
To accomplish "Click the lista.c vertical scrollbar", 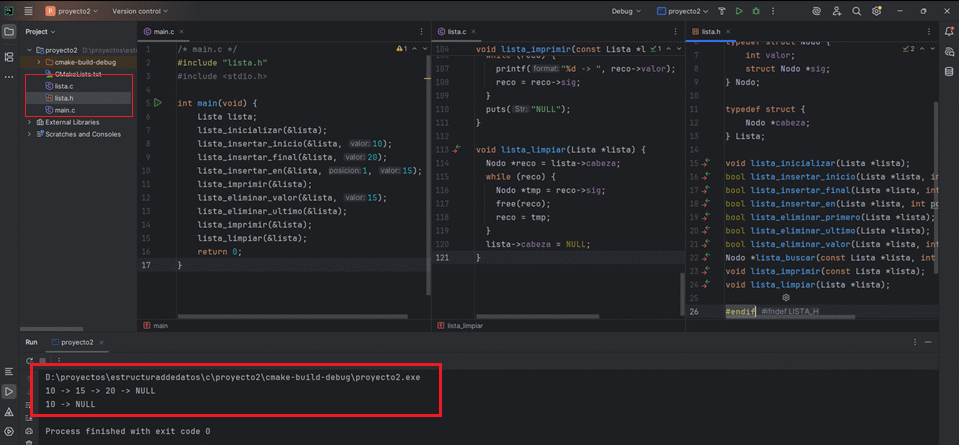I will [x=682, y=293].
